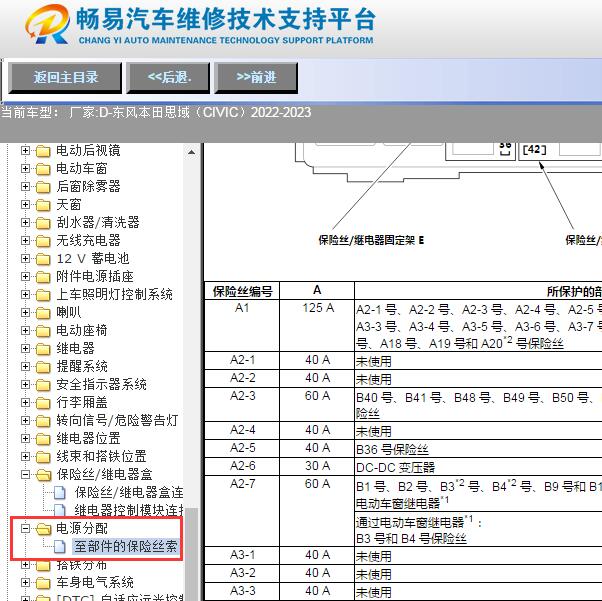Viewport: 602px width, 601px height.
Task: Expand the 电动后视镜 tree node
Action: 25,151
